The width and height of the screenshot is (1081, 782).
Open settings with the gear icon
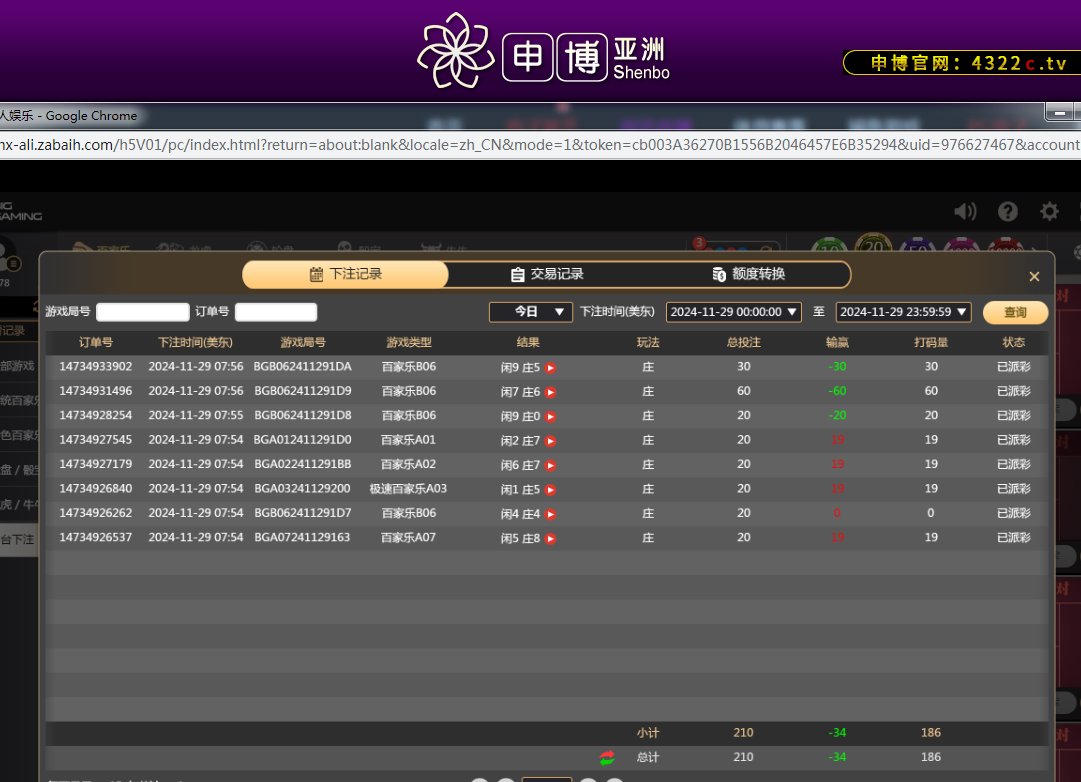[x=1049, y=211]
